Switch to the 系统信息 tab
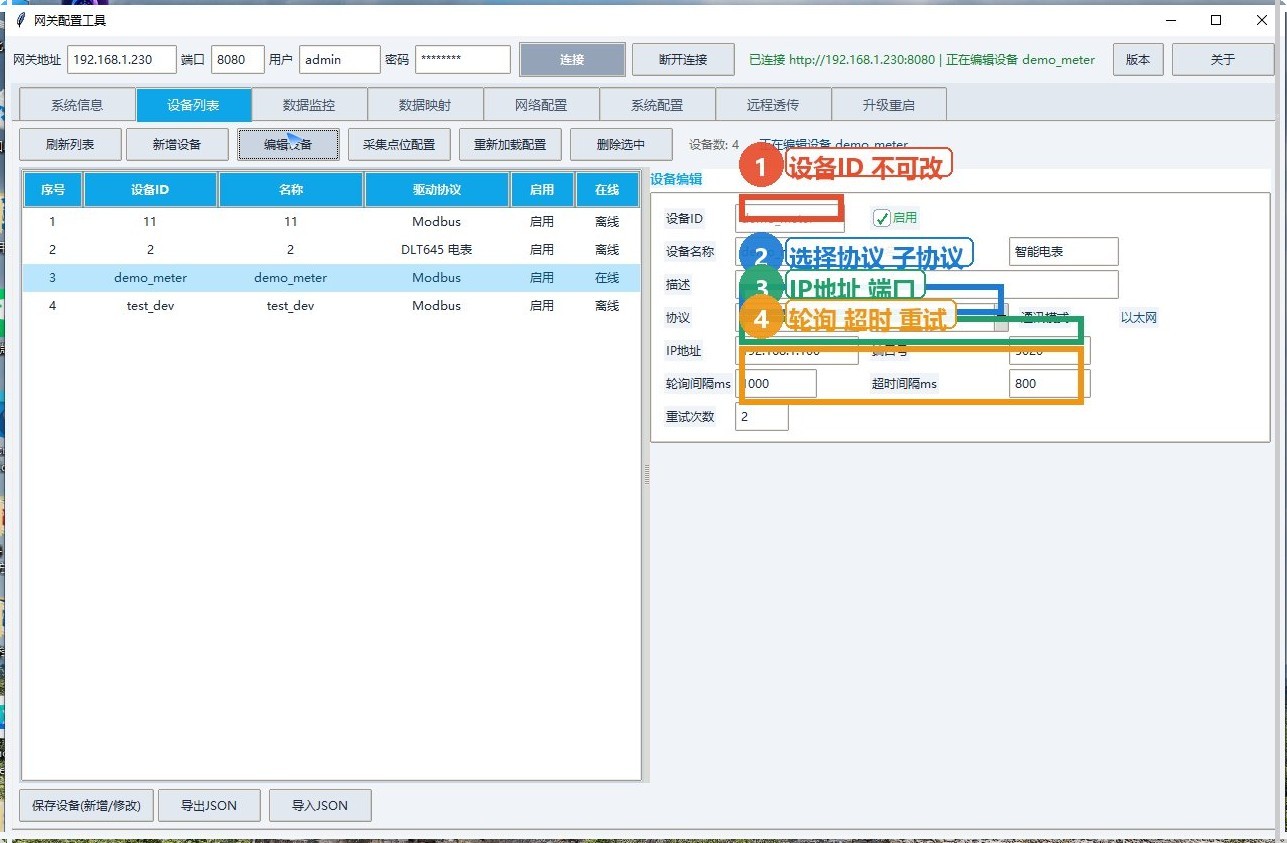The height and width of the screenshot is (843, 1287). [x=77, y=105]
